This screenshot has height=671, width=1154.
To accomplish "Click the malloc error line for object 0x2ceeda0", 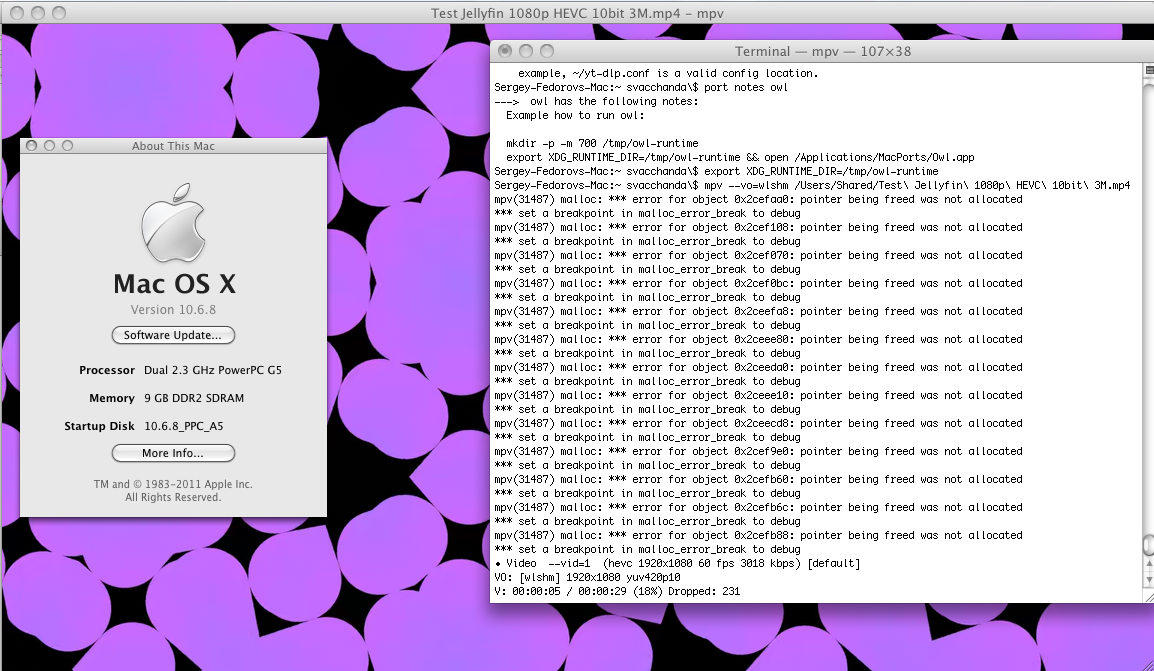I will 758,367.
